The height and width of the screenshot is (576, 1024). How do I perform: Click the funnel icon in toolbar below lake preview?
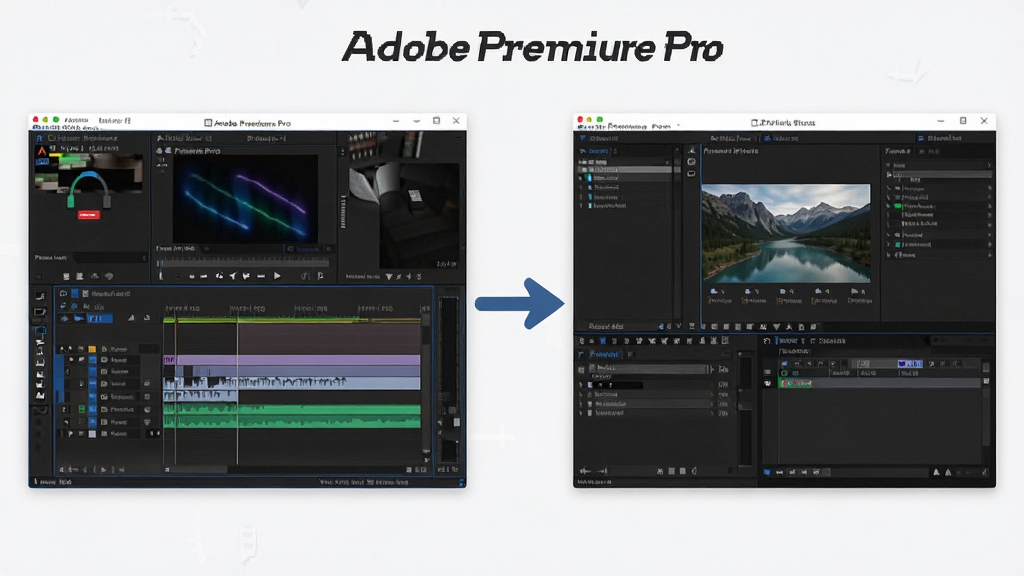776,327
